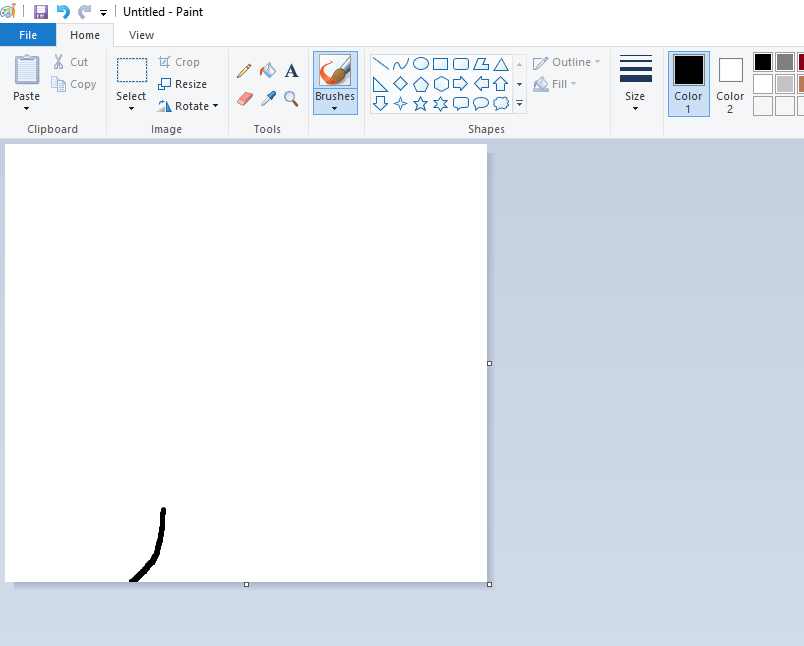Pick the dark gray palette swatch
This screenshot has height=646, width=804.
click(x=785, y=62)
